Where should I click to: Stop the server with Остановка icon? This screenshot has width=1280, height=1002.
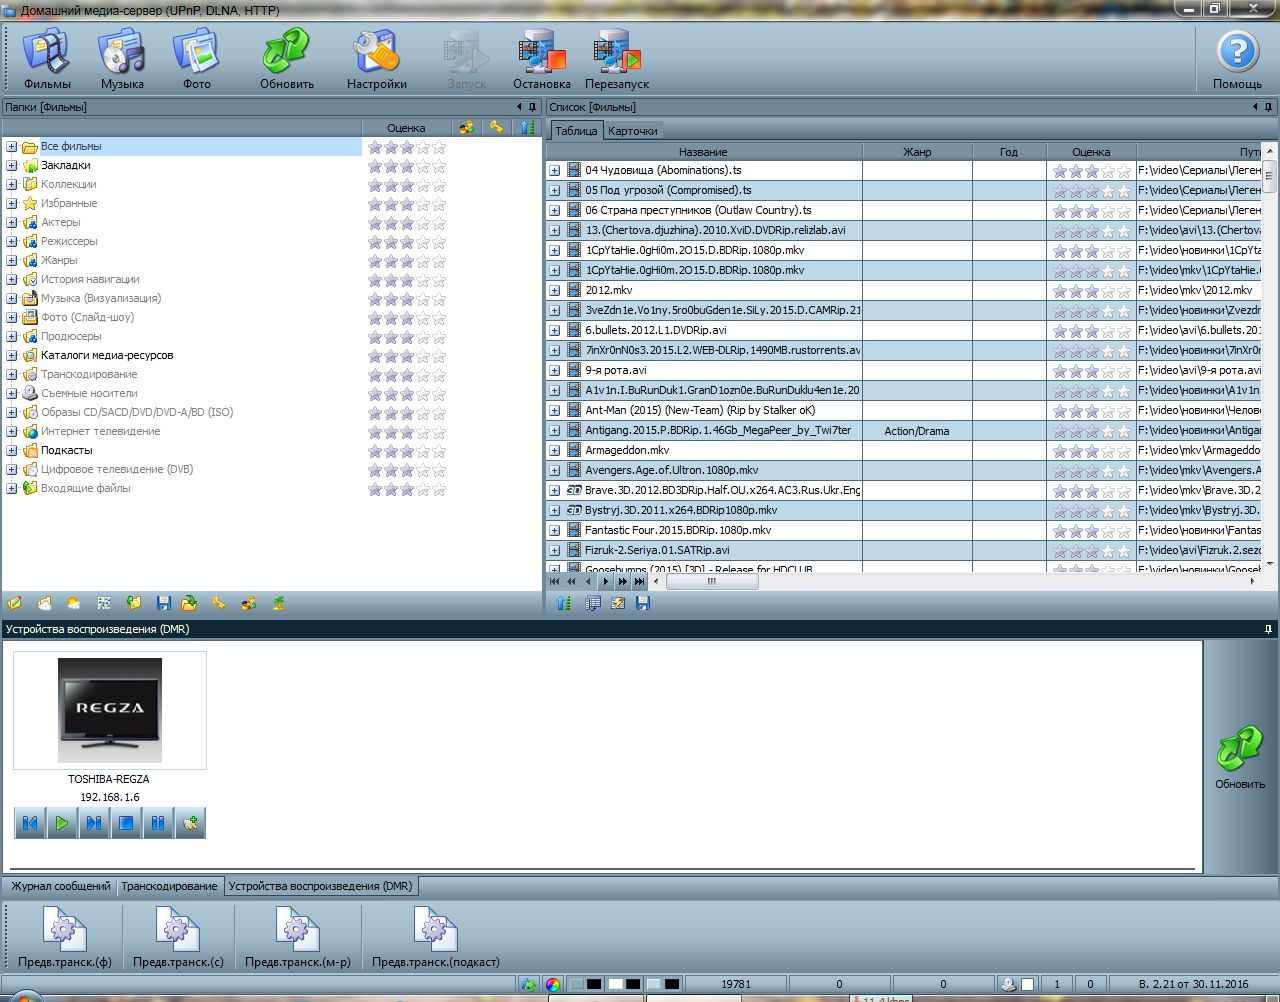(541, 59)
